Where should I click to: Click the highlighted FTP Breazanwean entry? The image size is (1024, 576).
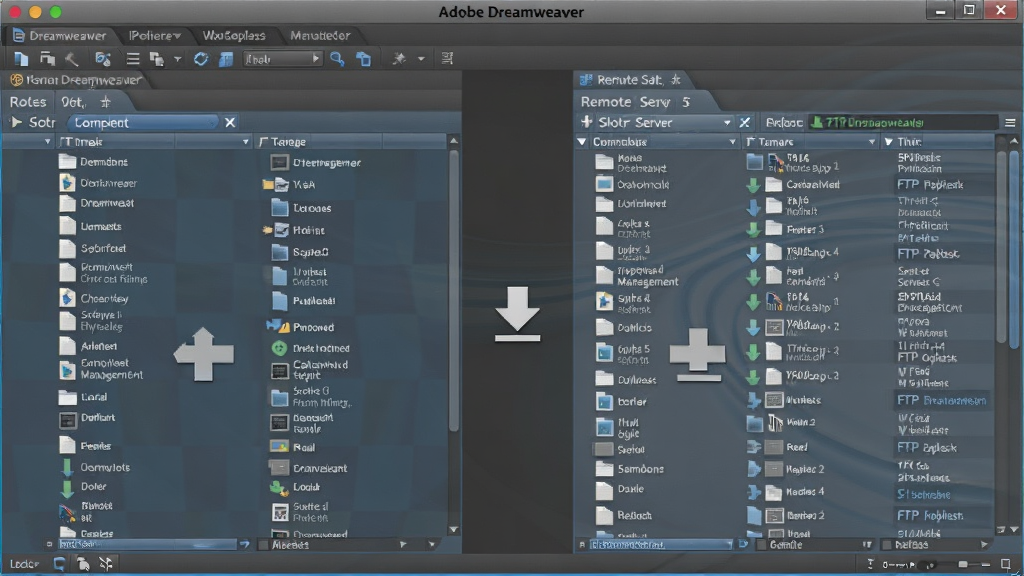[x=942, y=400]
